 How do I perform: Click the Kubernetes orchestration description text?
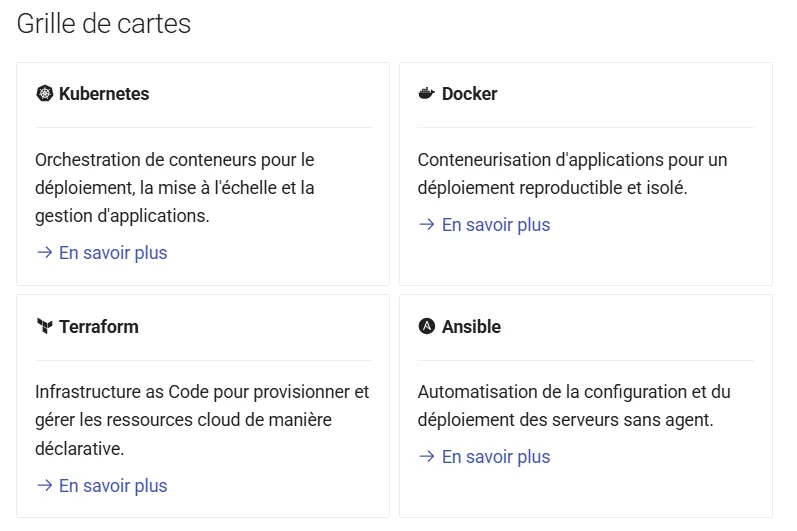click(x=175, y=187)
